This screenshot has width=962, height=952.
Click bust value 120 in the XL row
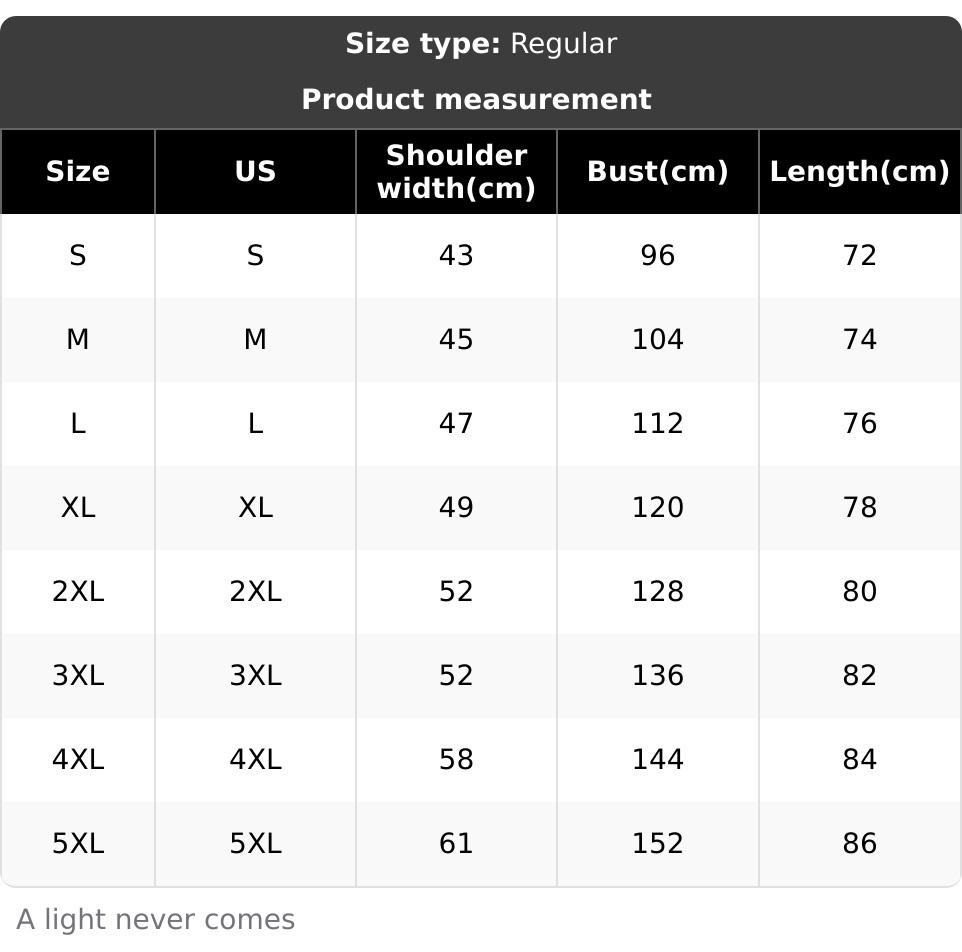(x=657, y=508)
